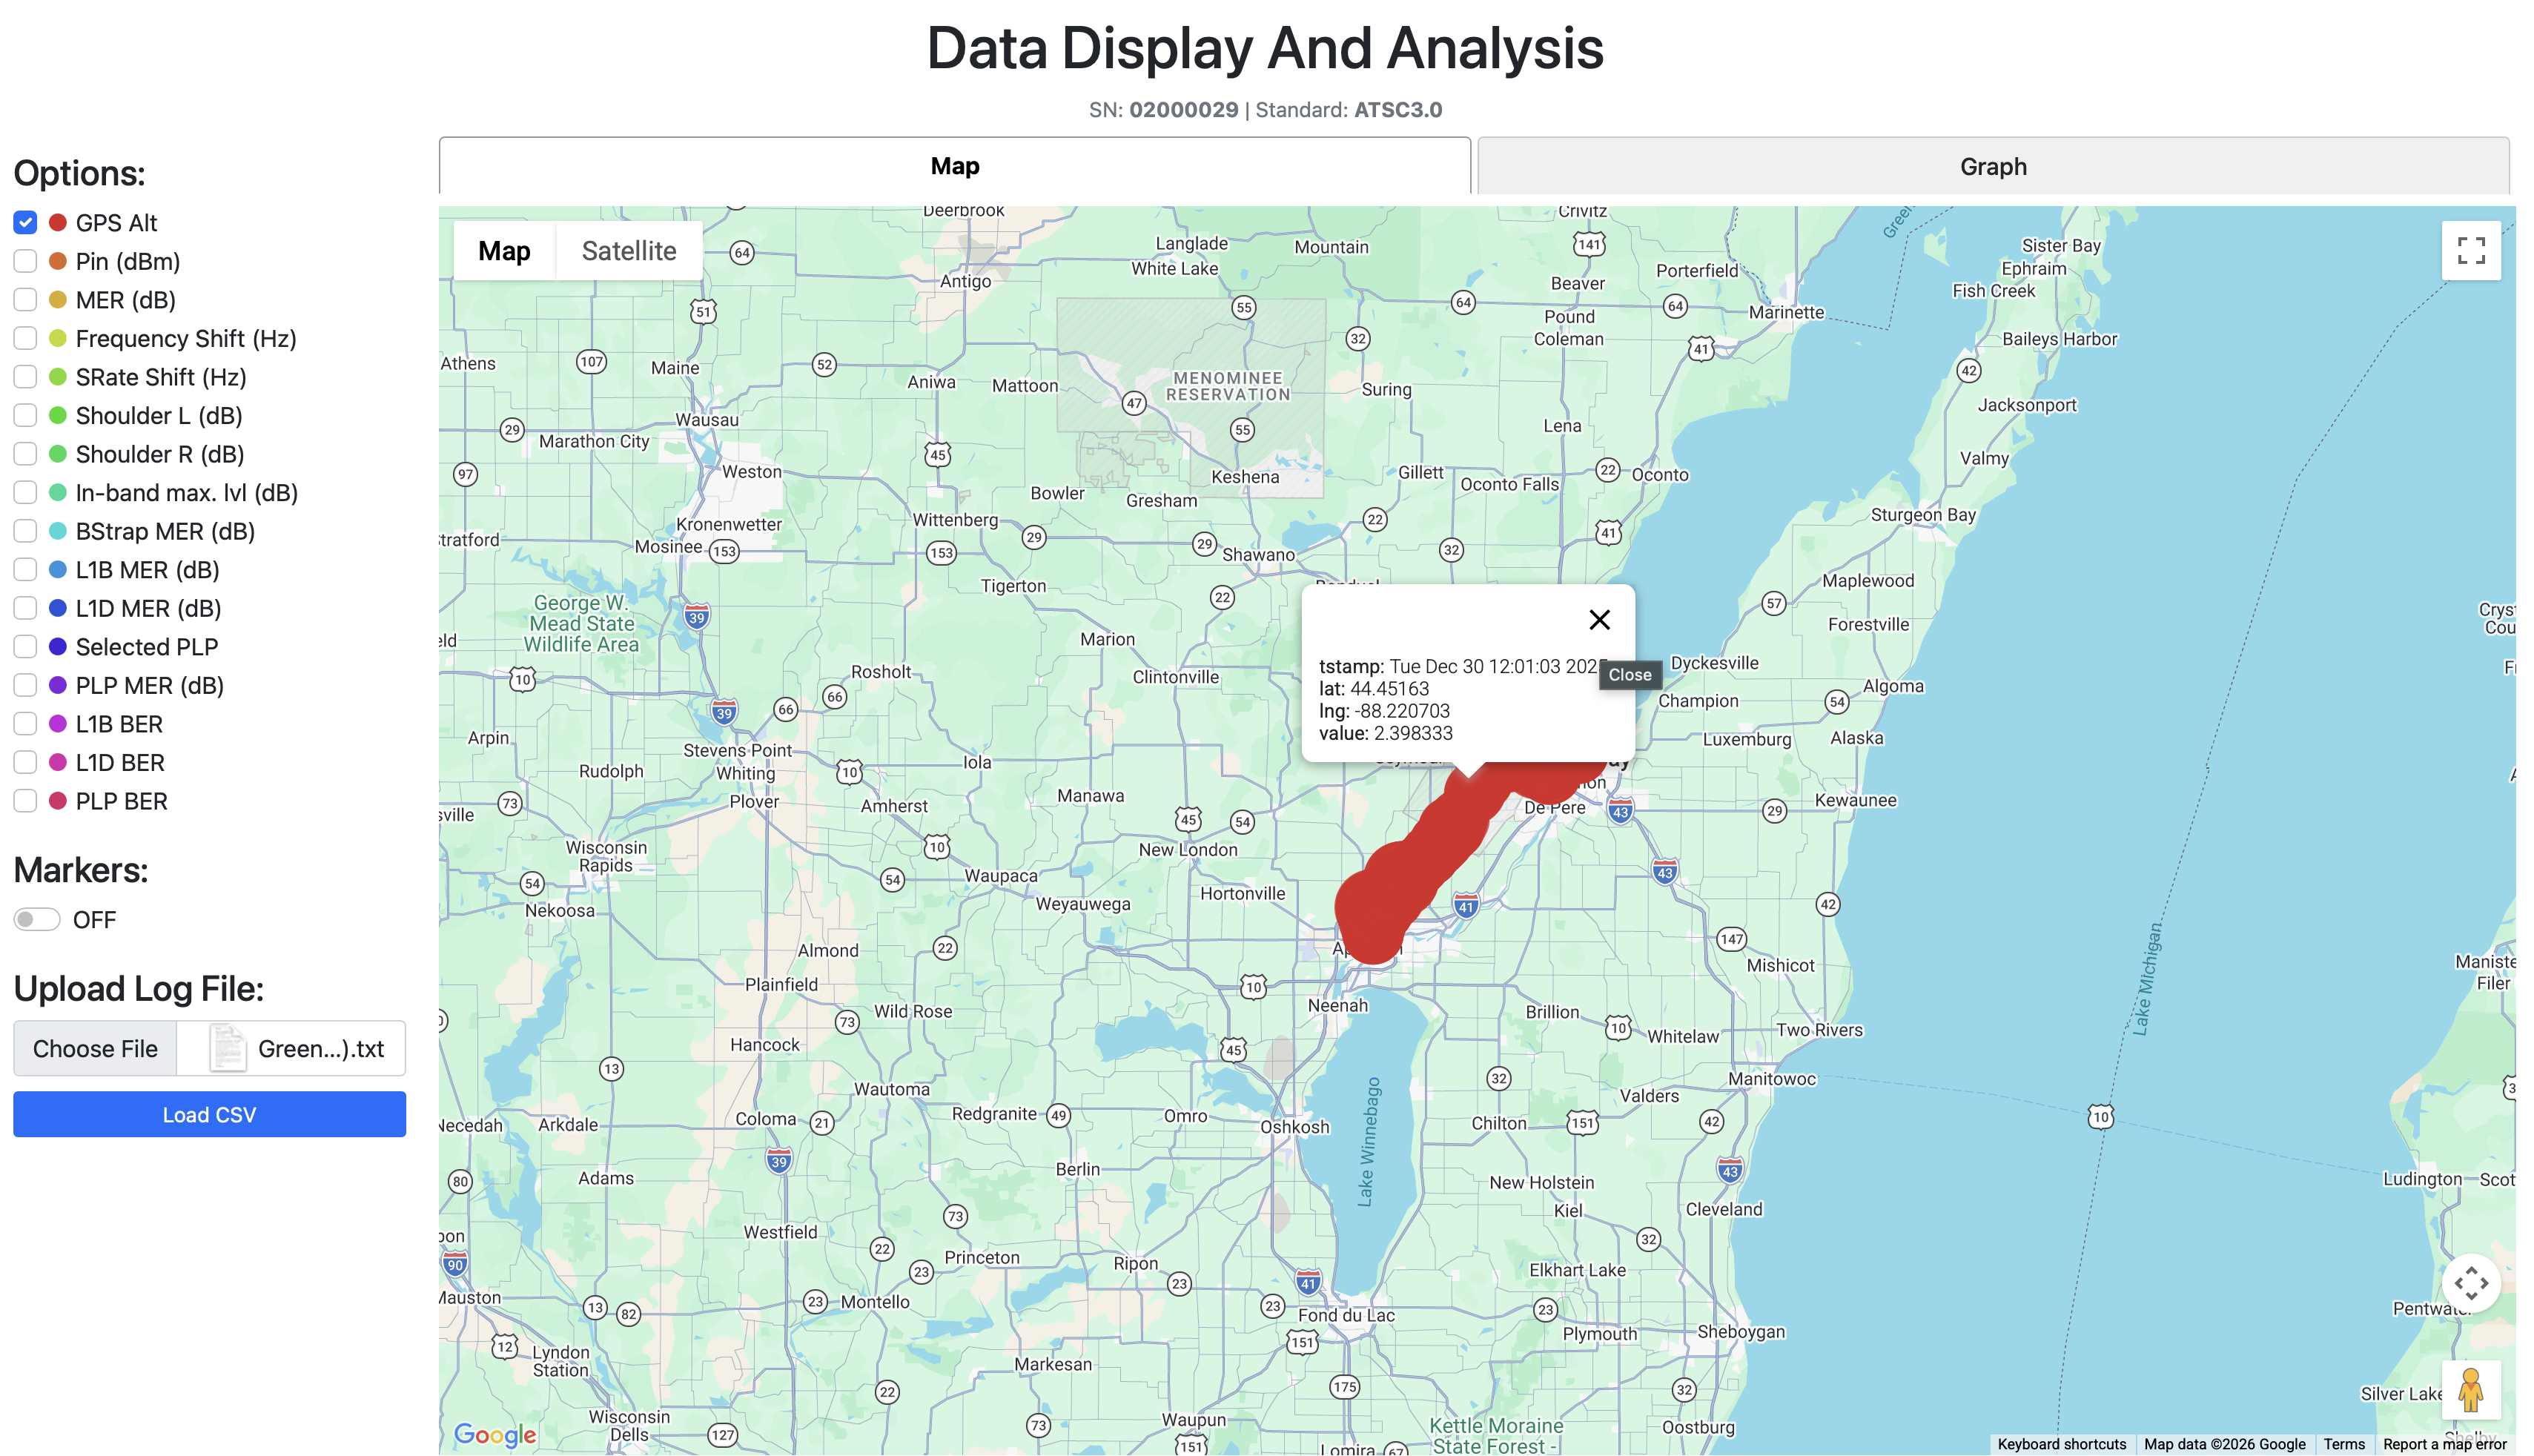Toggle fullscreen map view icon
Viewport: 2534px width, 1456px height.
coord(2470,250)
